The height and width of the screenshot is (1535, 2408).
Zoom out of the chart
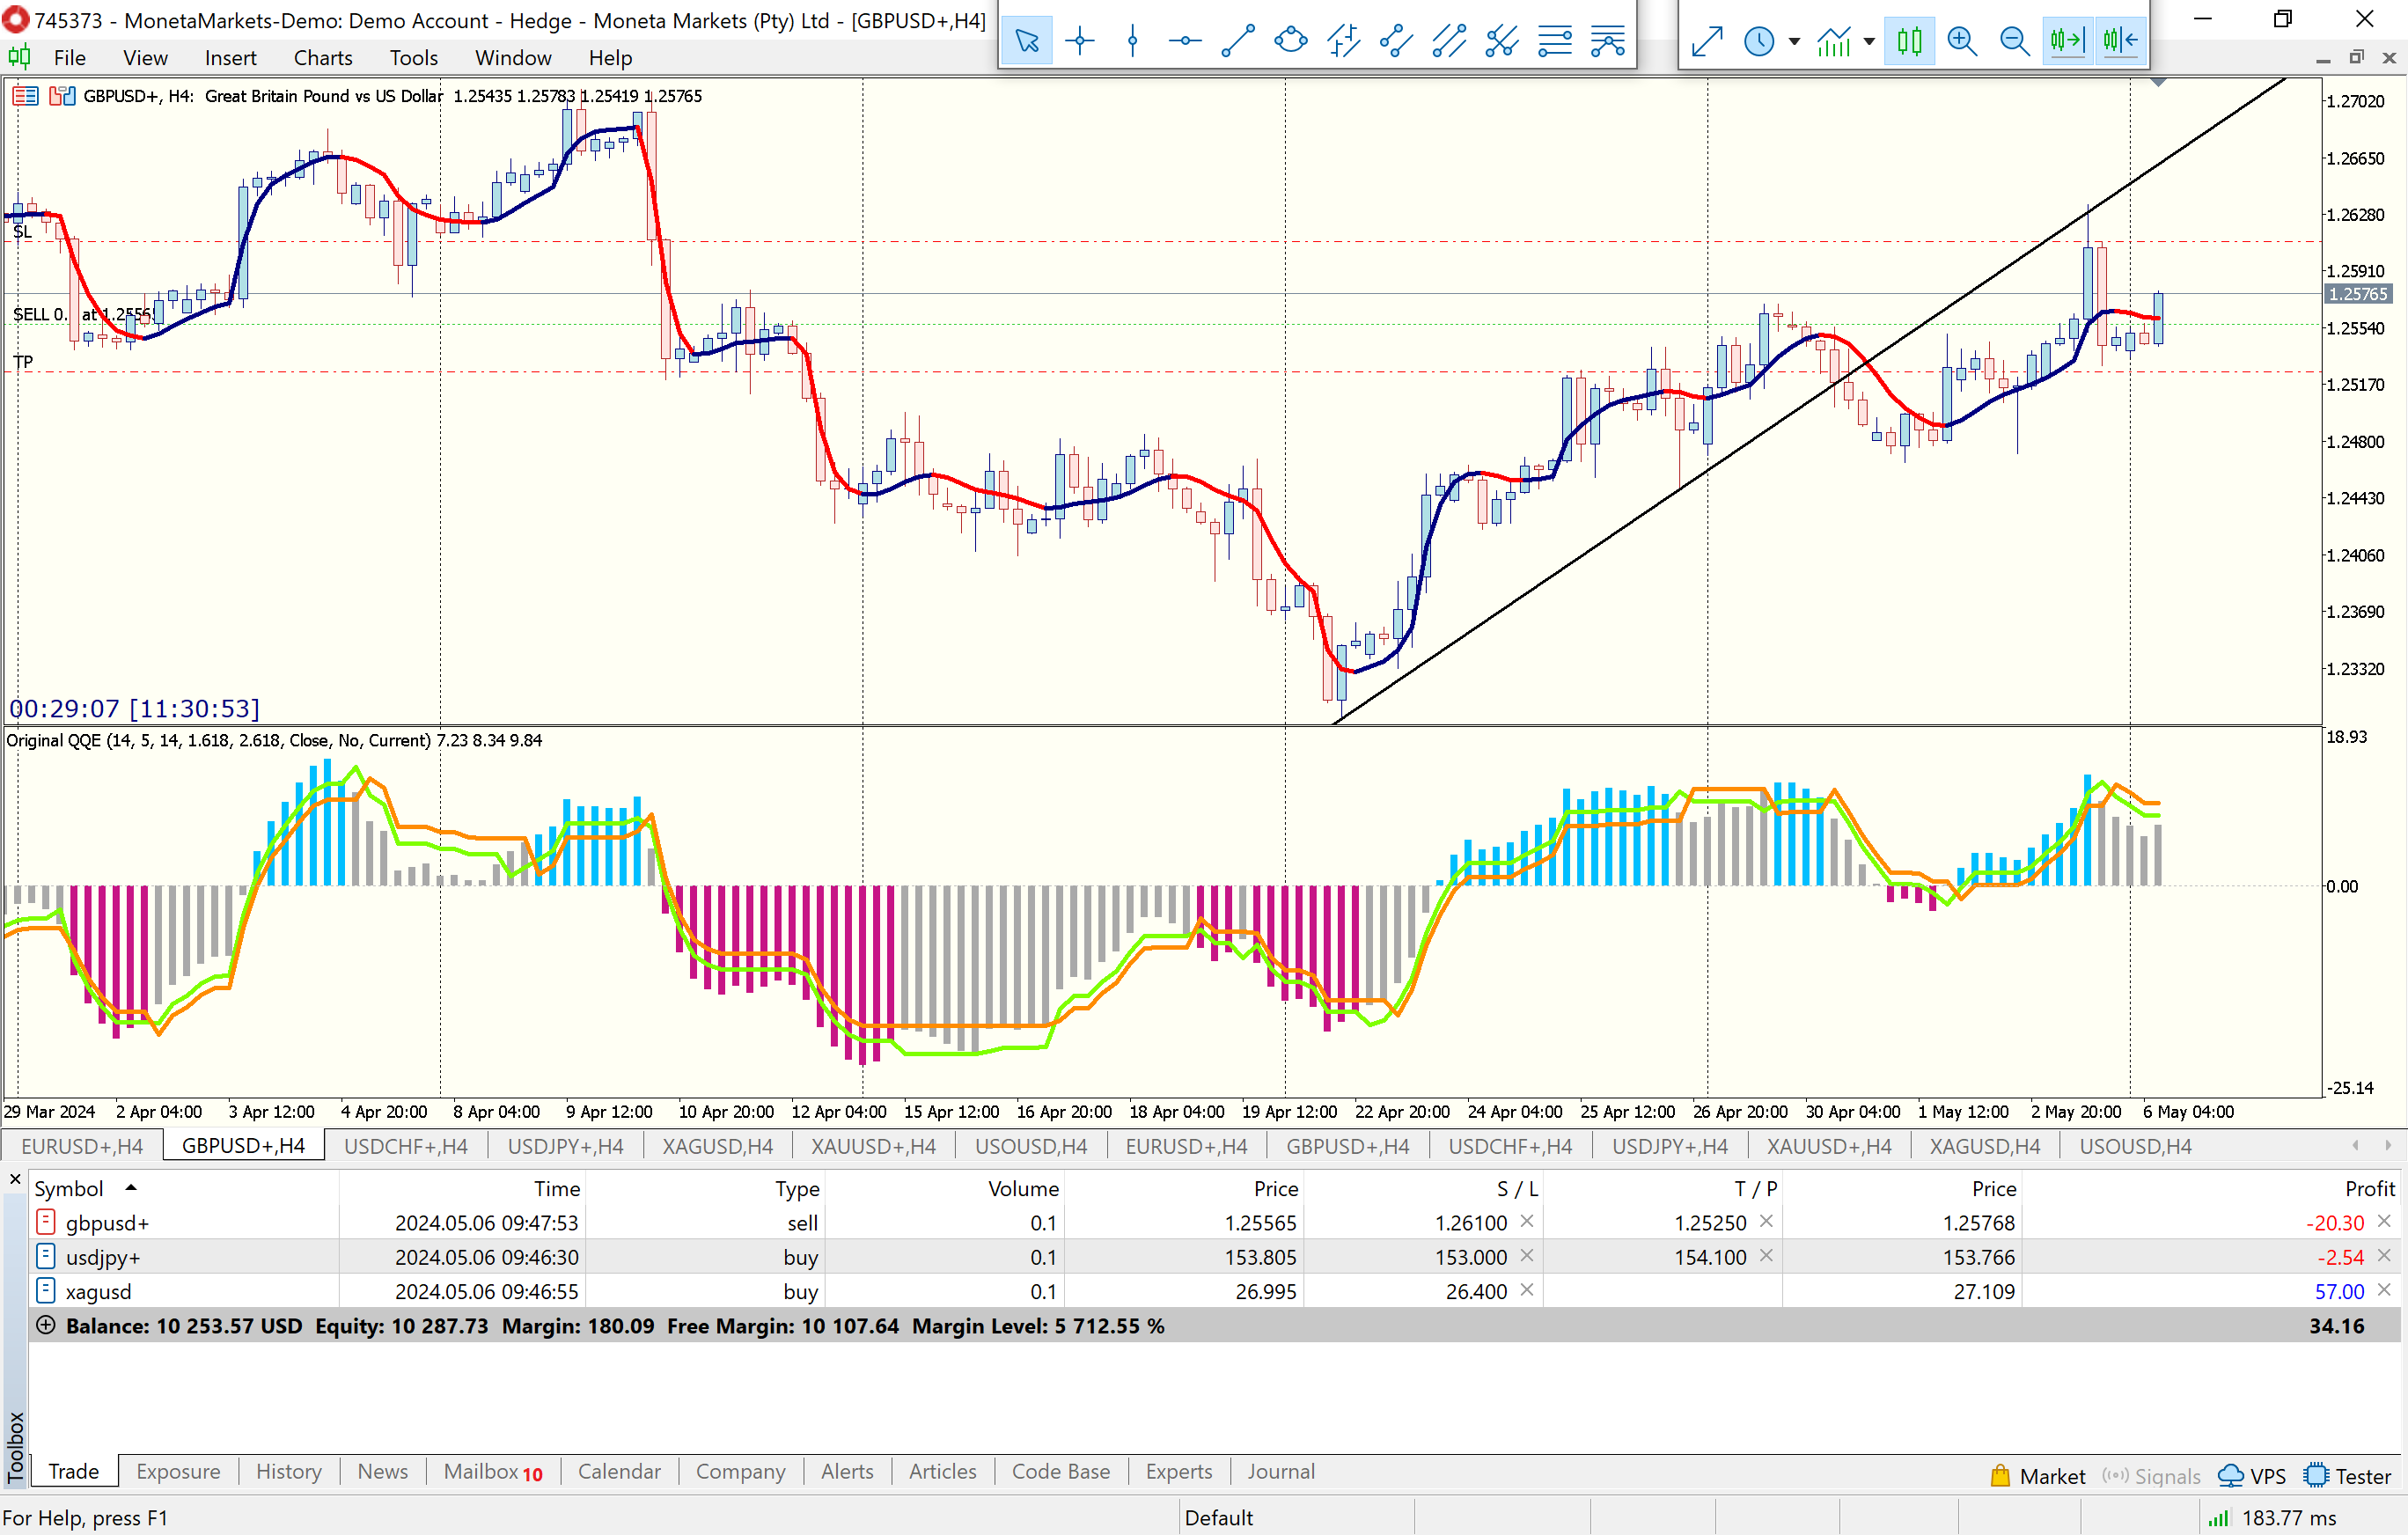(2014, 41)
